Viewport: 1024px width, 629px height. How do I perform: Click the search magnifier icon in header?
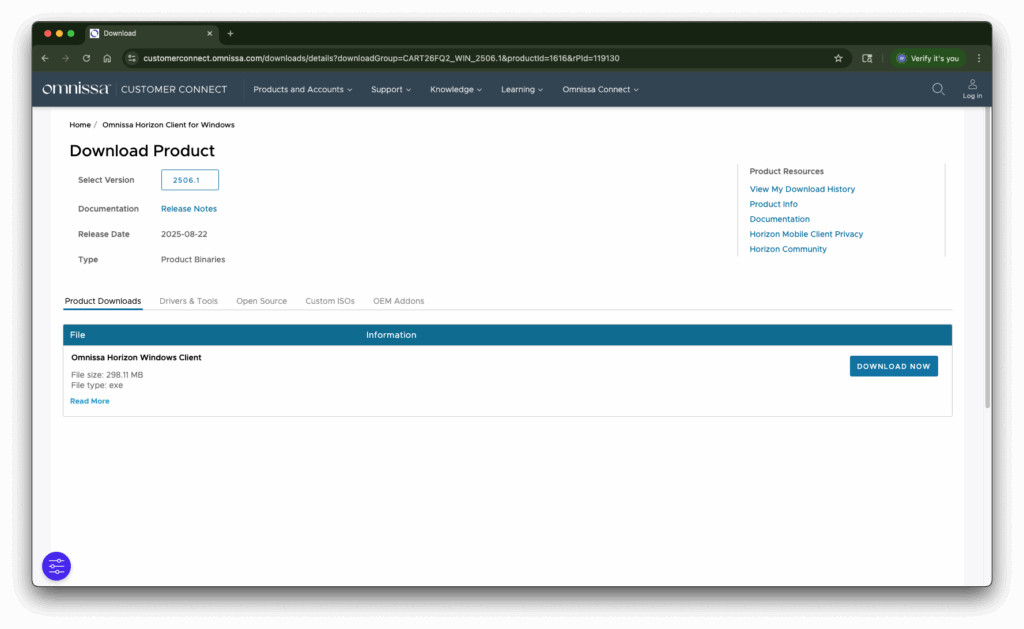[938, 89]
